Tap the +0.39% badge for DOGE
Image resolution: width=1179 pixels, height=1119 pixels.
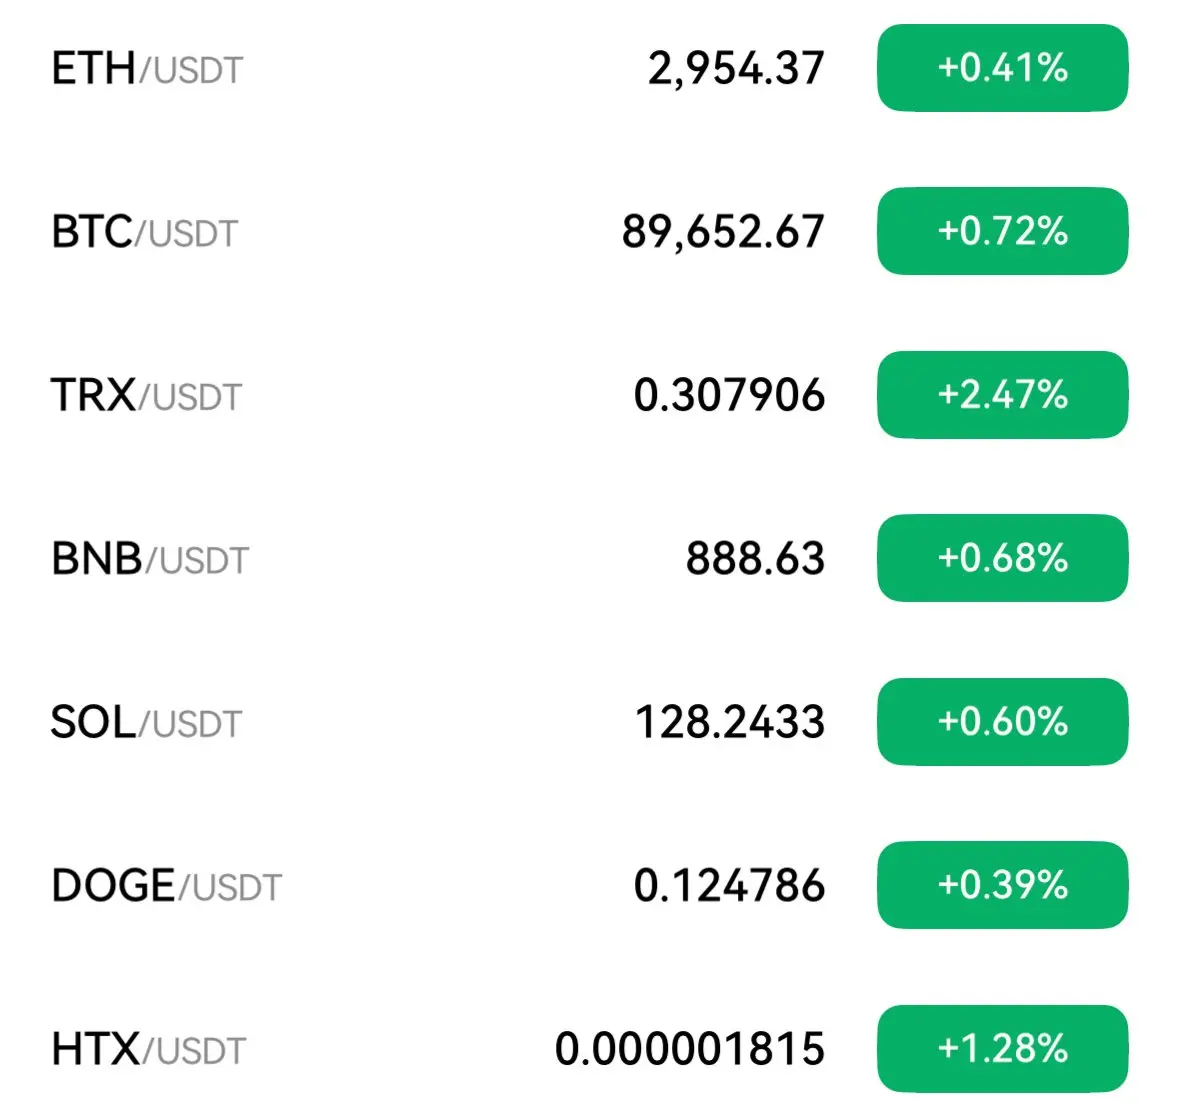click(x=1002, y=885)
